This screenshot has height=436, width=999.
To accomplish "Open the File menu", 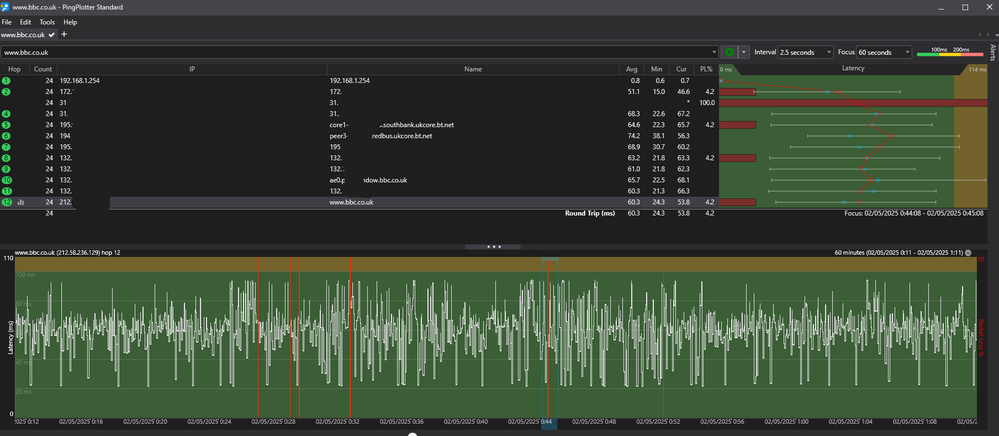I will [x=7, y=21].
